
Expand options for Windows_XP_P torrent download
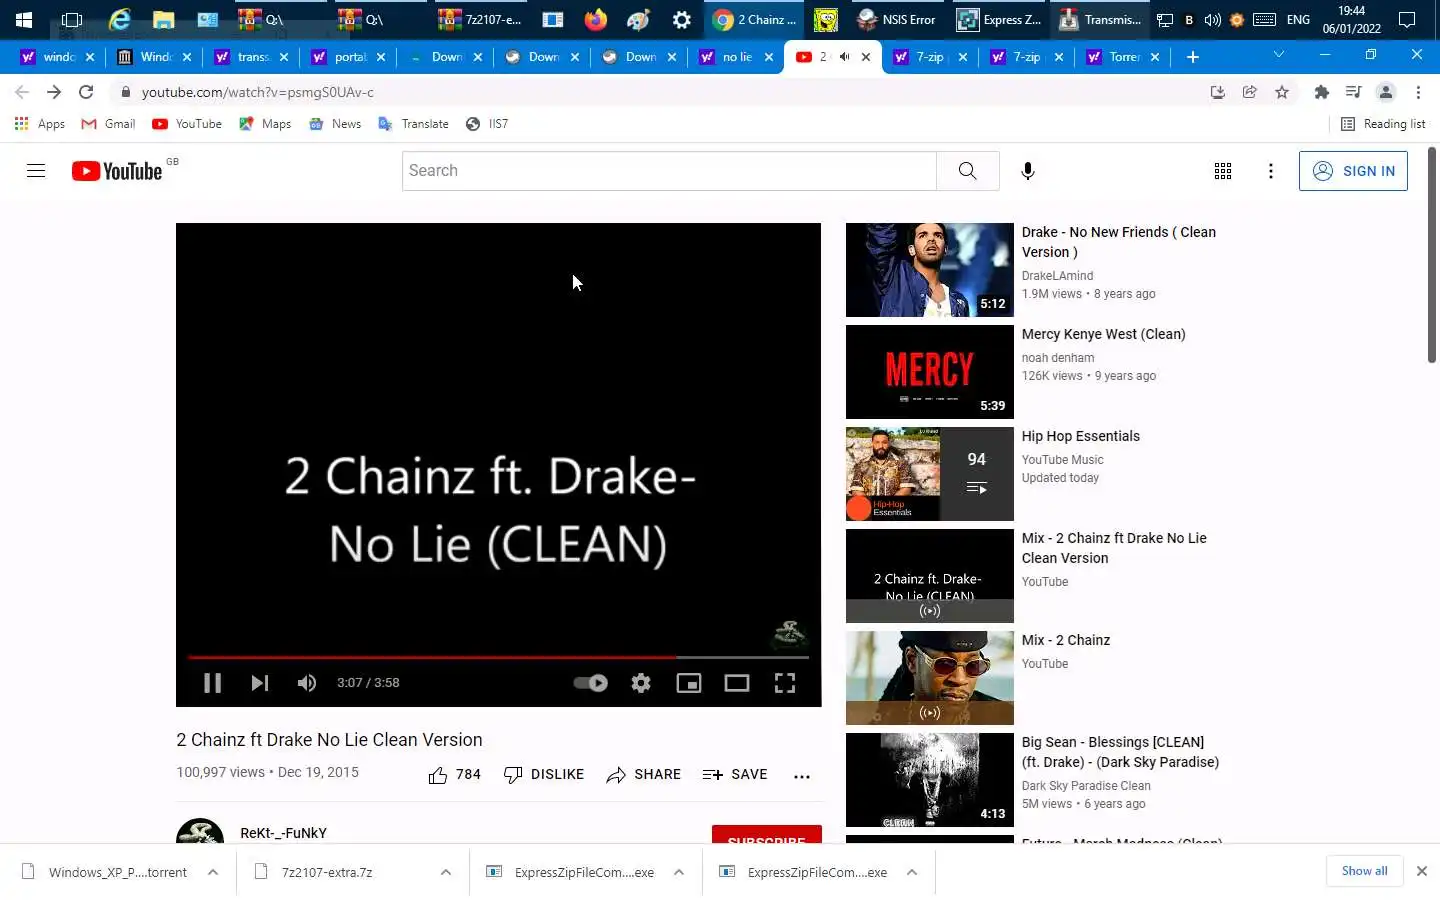213,872
